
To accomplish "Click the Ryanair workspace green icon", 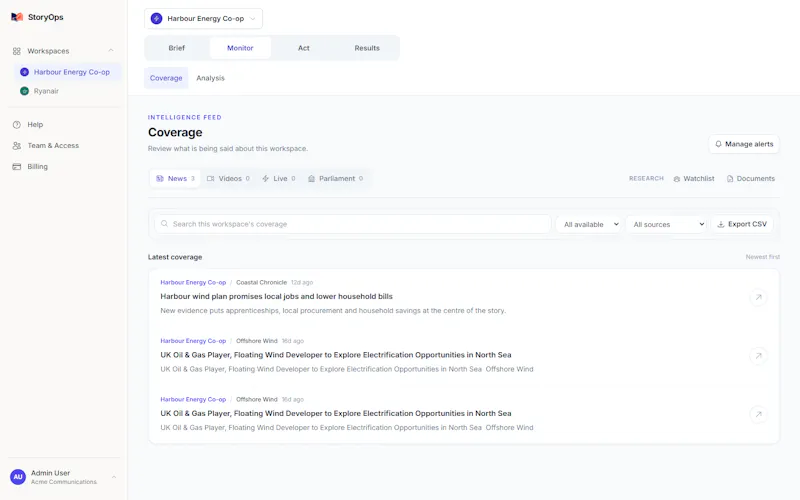I will click(24, 91).
